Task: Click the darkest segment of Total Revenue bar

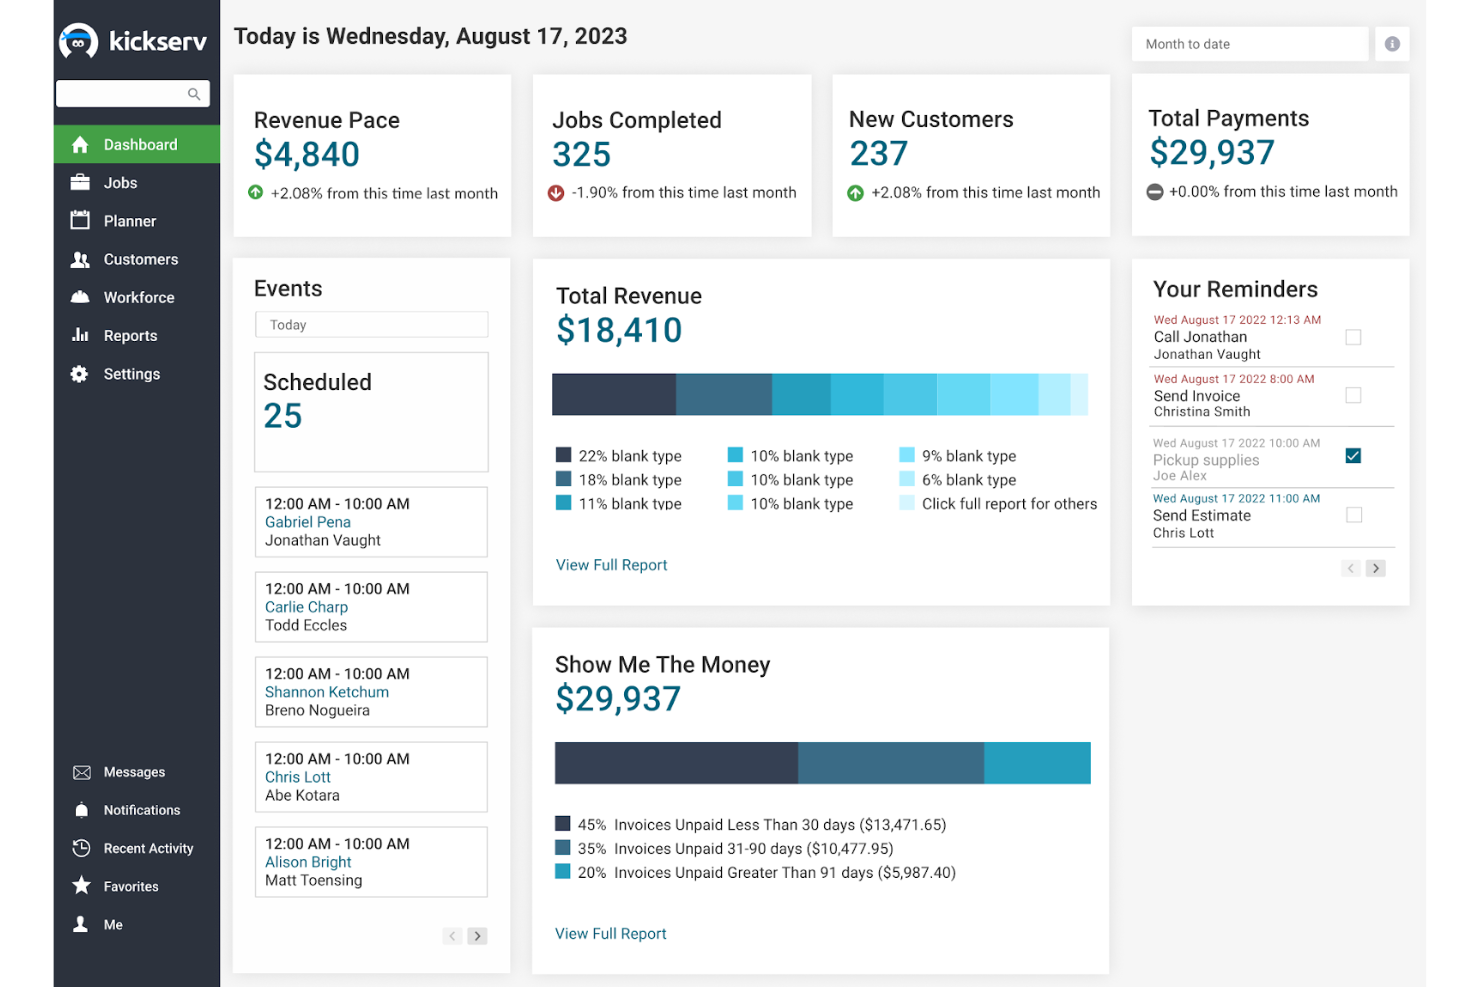Action: point(613,395)
